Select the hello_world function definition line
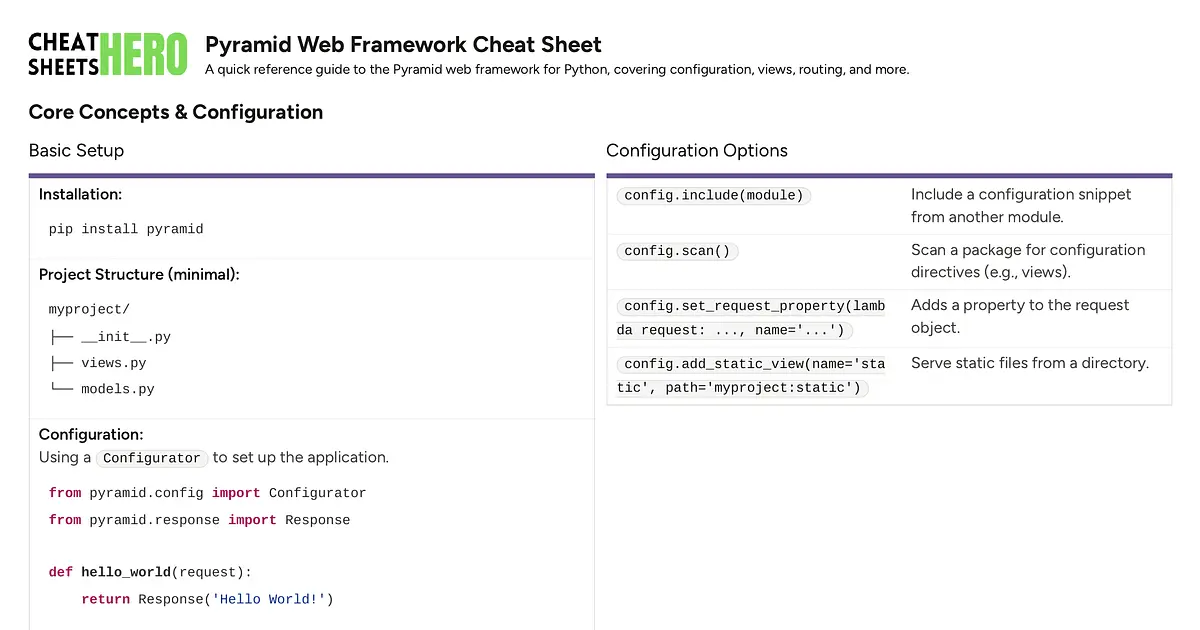1200x630 pixels. pyautogui.click(x=149, y=571)
